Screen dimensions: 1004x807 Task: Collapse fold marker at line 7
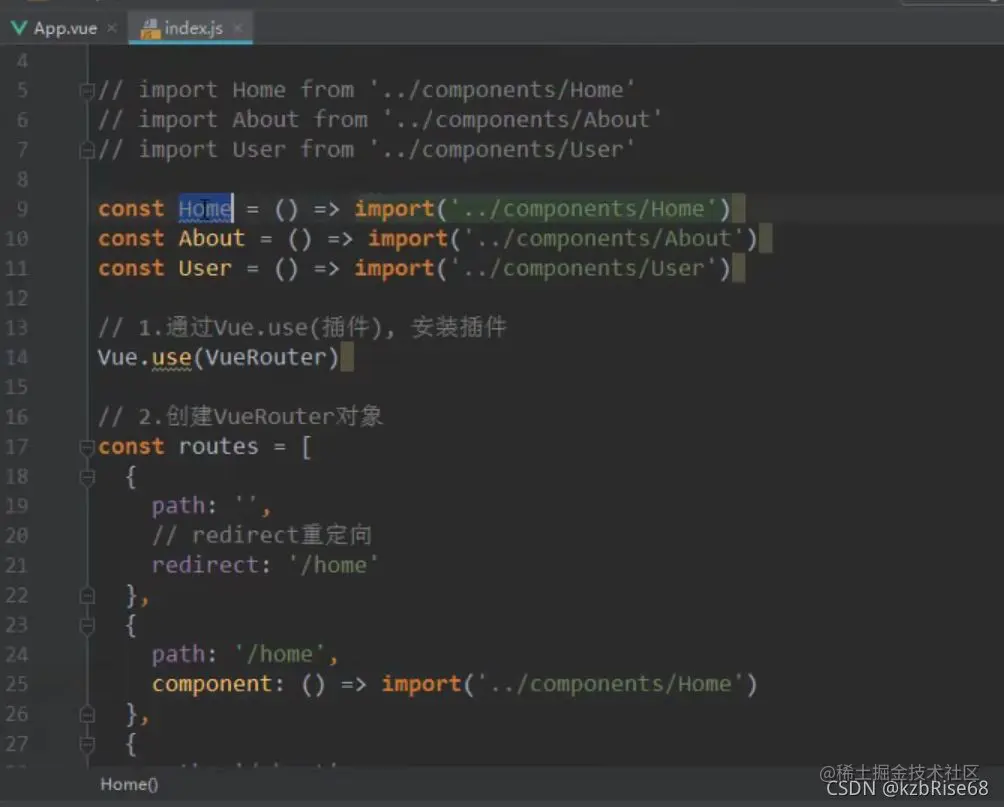coord(87,151)
